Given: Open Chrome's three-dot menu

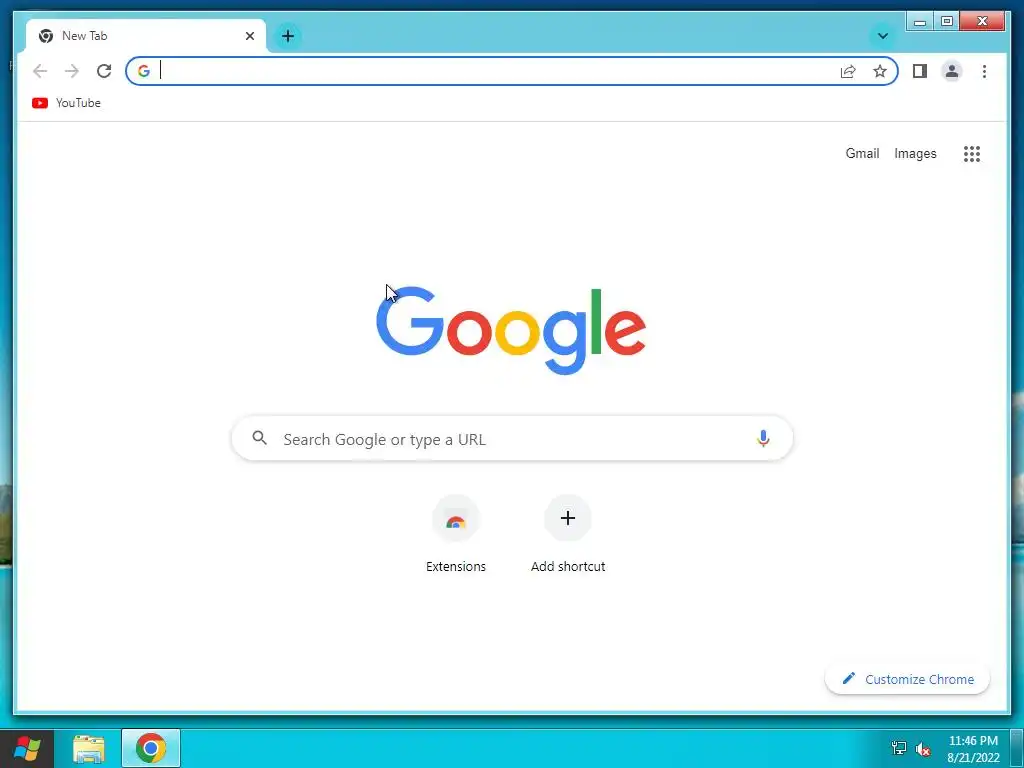Looking at the screenshot, I should point(984,71).
